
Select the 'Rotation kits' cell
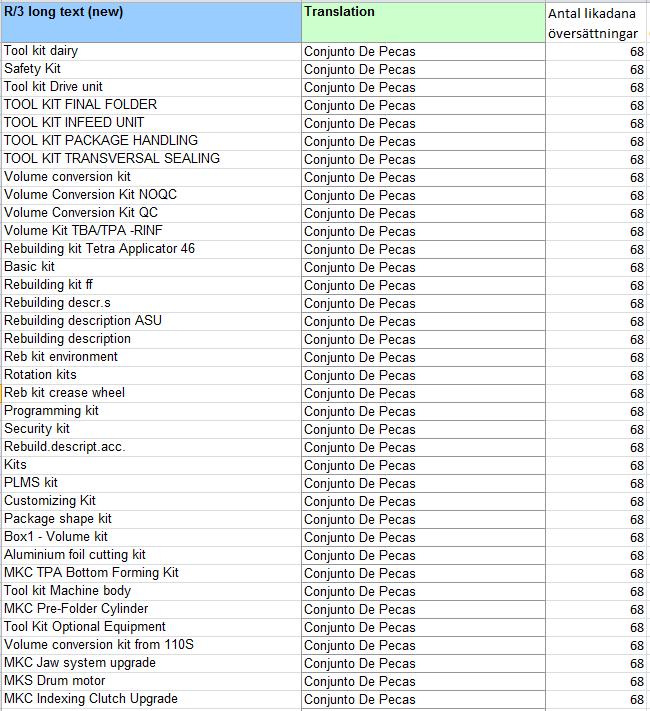point(151,375)
